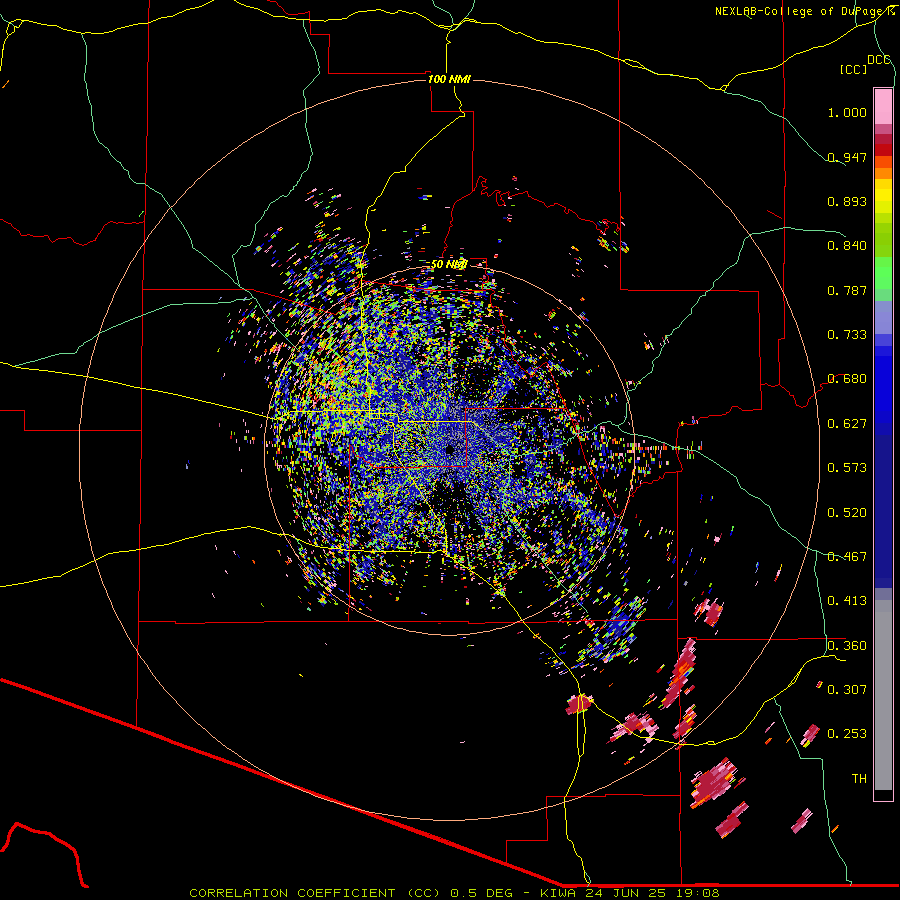Click the TH threshold label in legend
Viewport: 900px width, 900px height.
tap(859, 779)
